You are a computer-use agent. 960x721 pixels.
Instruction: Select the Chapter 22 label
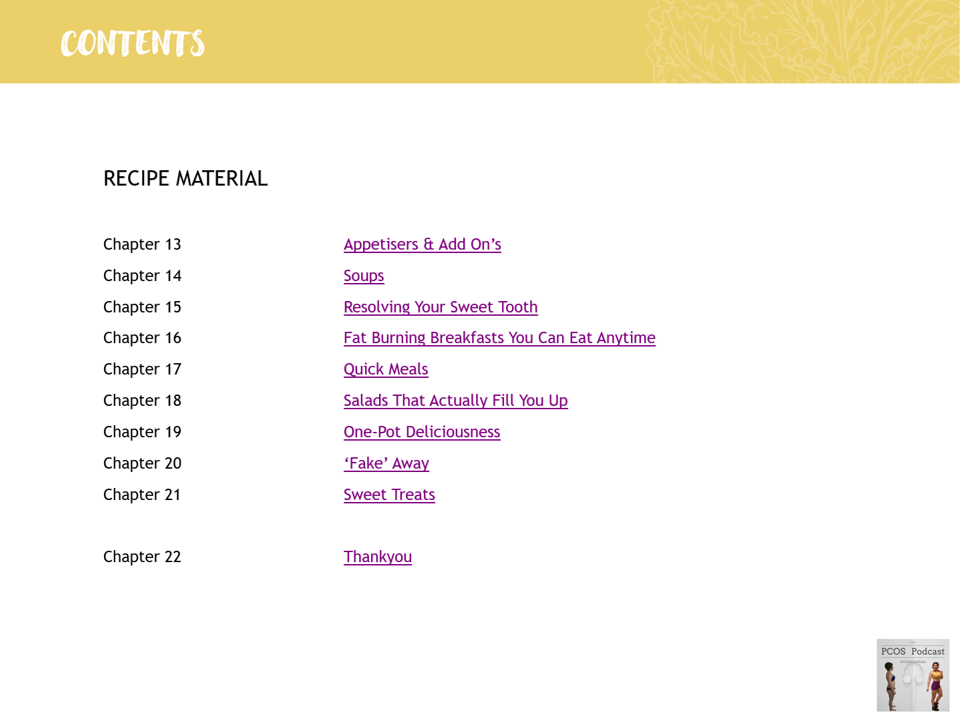pos(142,556)
